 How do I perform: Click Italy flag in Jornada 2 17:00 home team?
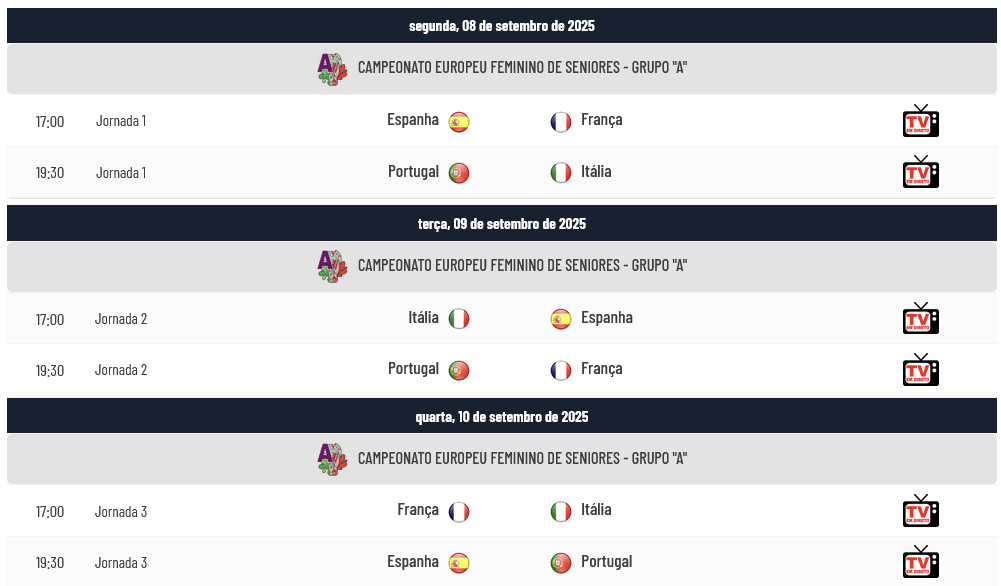[458, 319]
